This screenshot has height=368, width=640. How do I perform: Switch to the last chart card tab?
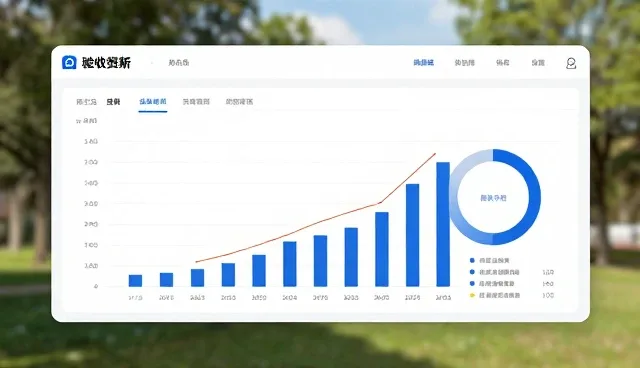tap(239, 102)
